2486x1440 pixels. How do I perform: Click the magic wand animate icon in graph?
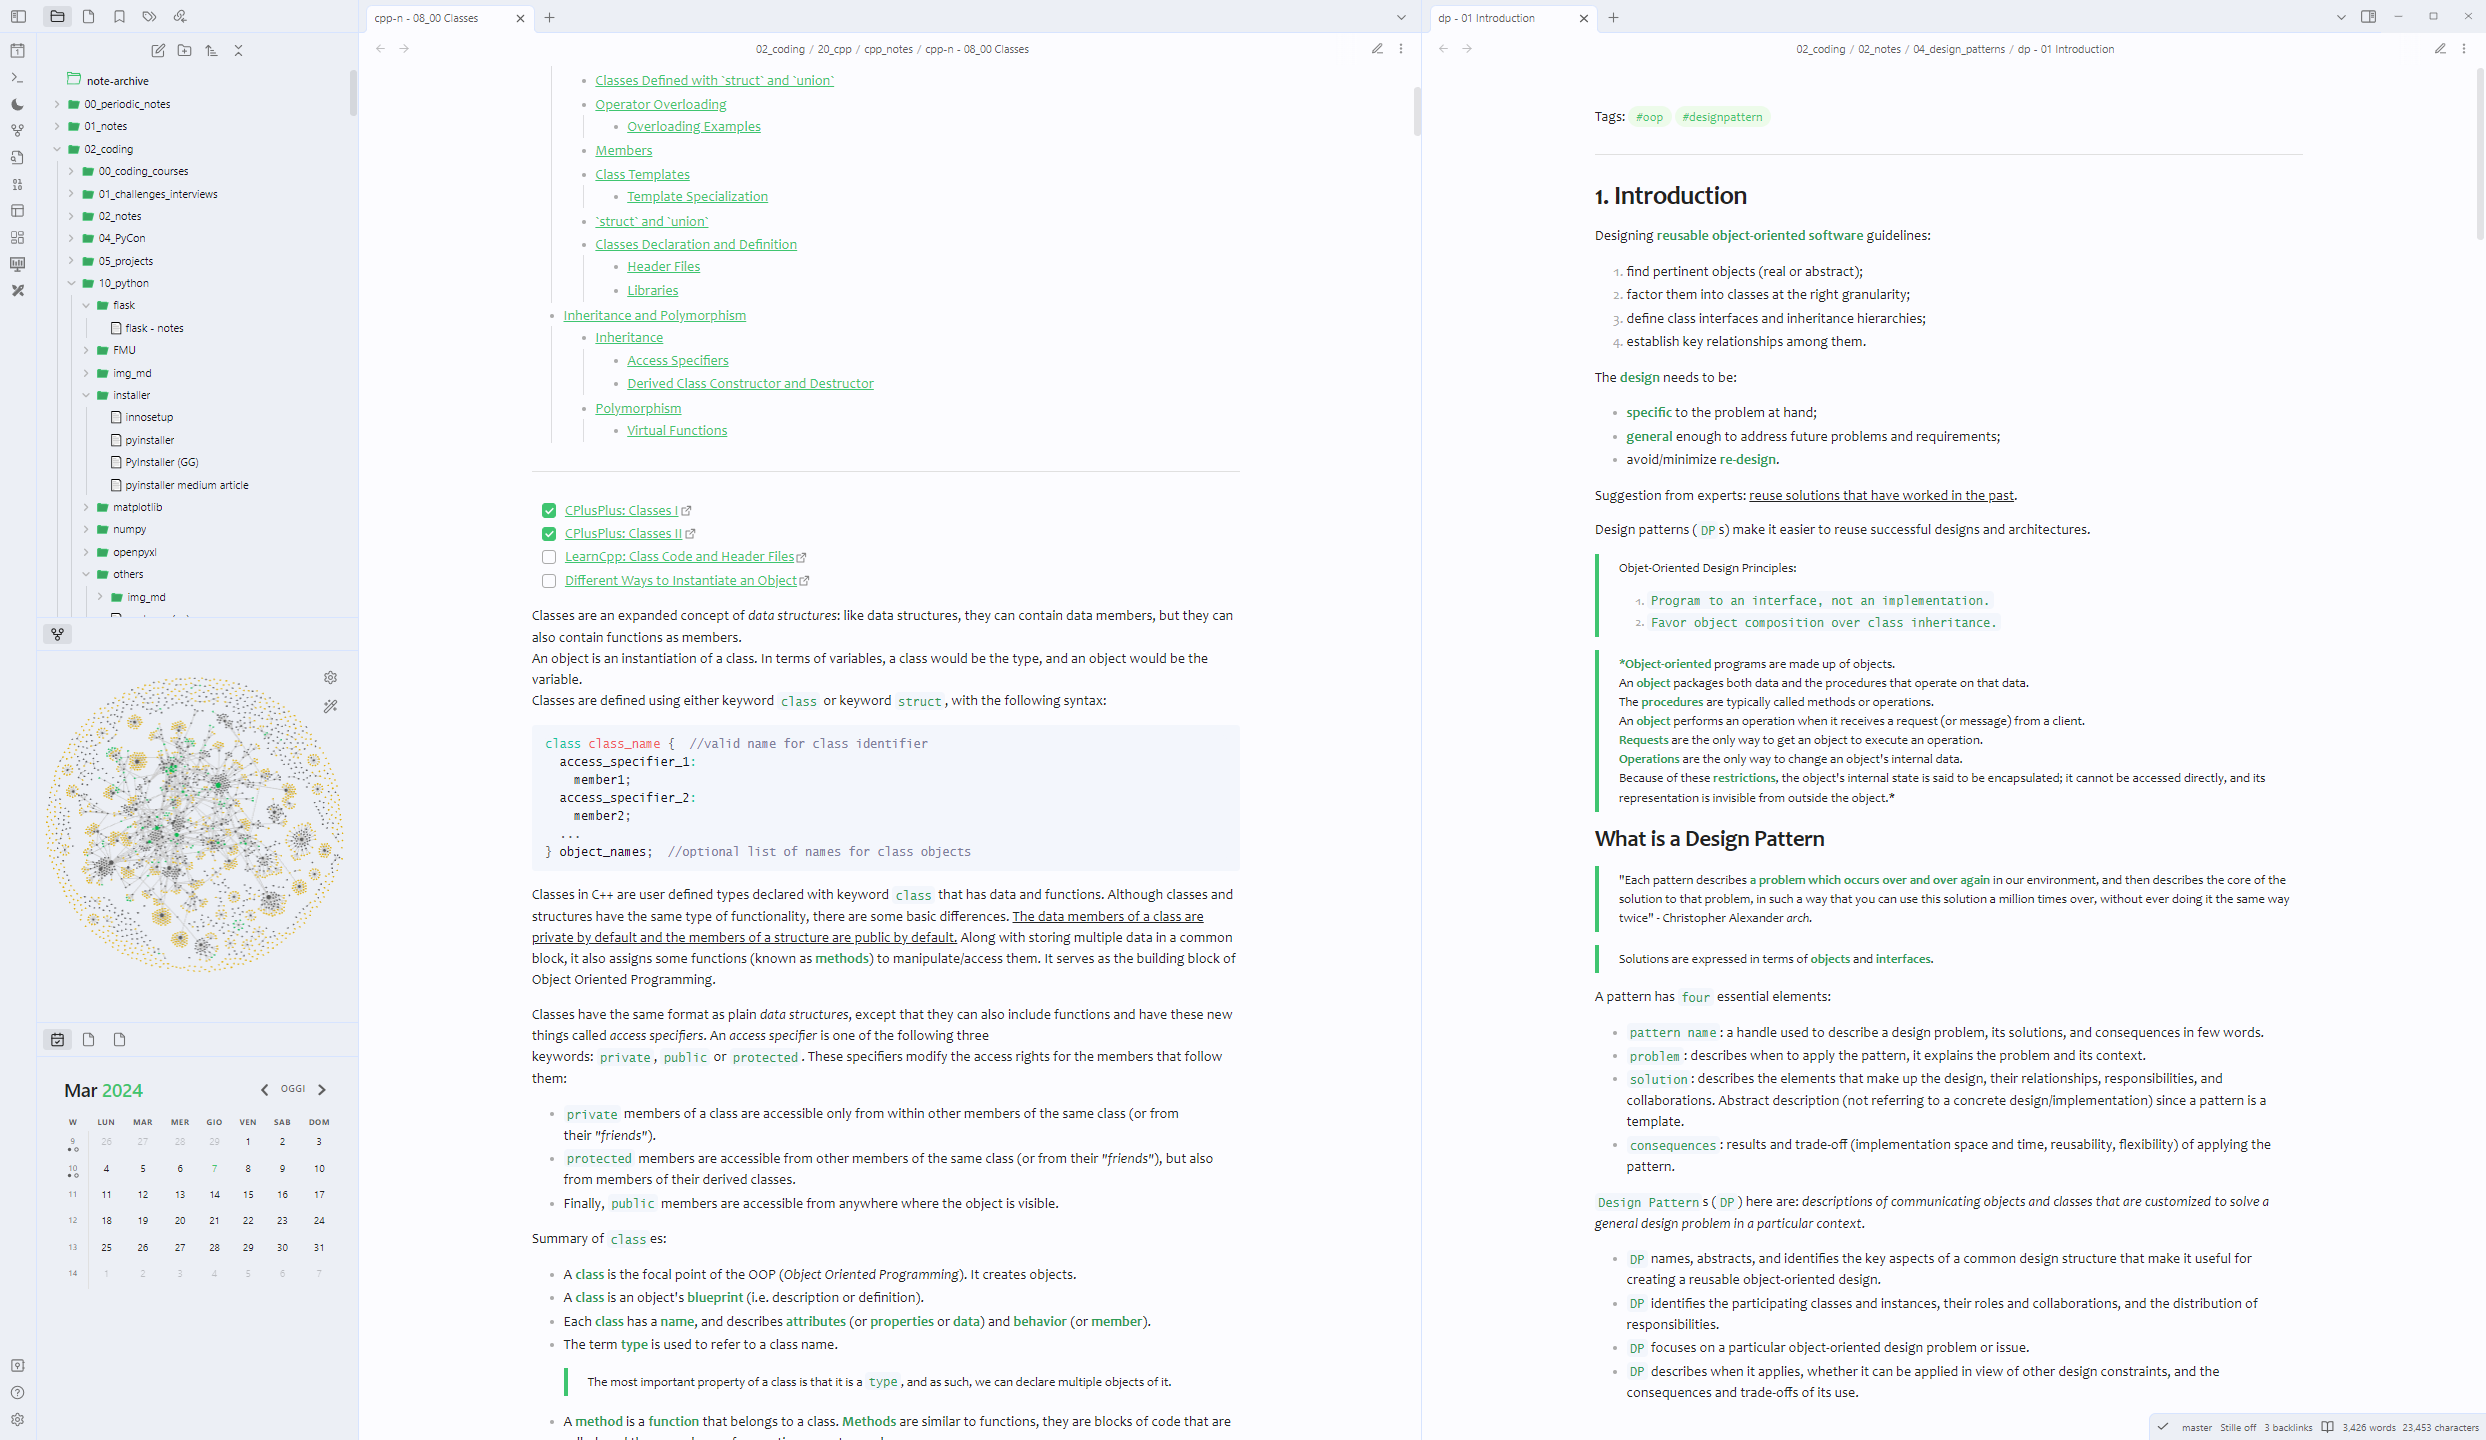click(x=330, y=706)
